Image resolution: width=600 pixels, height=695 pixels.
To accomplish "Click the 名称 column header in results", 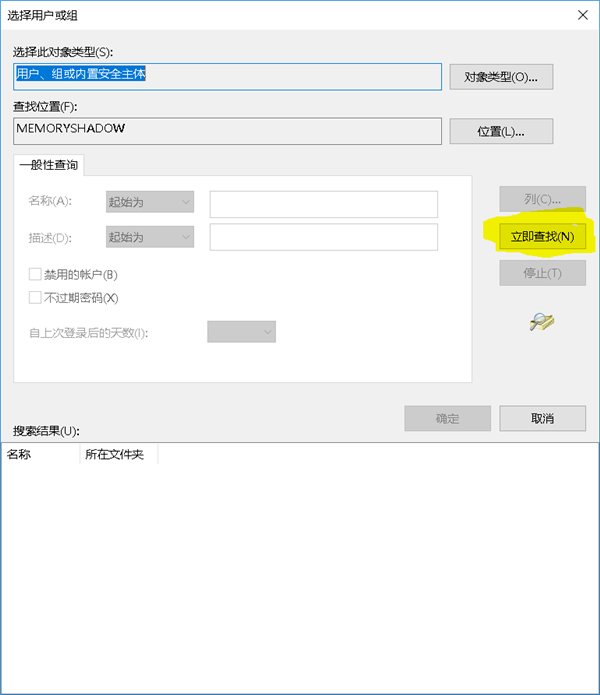I will (x=40, y=454).
